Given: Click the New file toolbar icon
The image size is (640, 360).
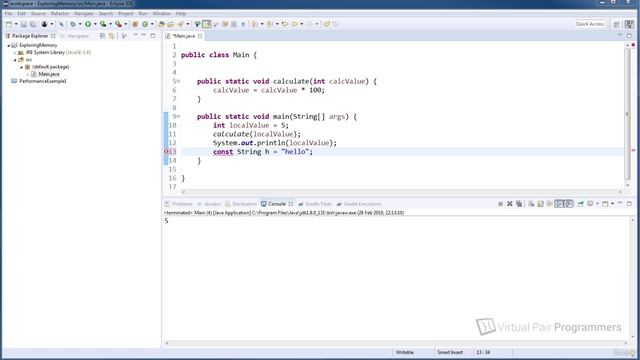Looking at the screenshot, I should (9, 24).
